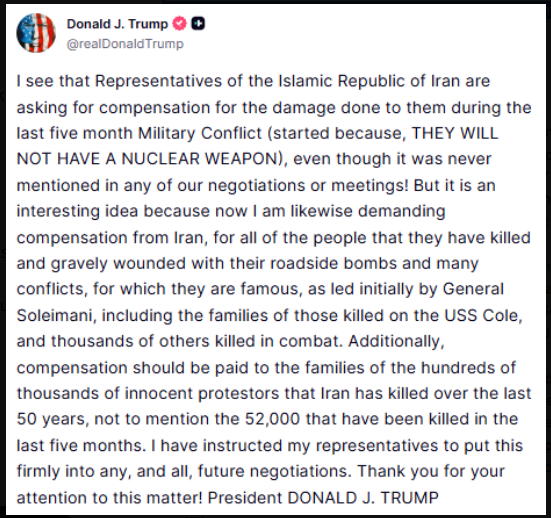Click the words 'interesting idea' in post
Image resolution: width=551 pixels, height=518 pixels.
point(77,211)
